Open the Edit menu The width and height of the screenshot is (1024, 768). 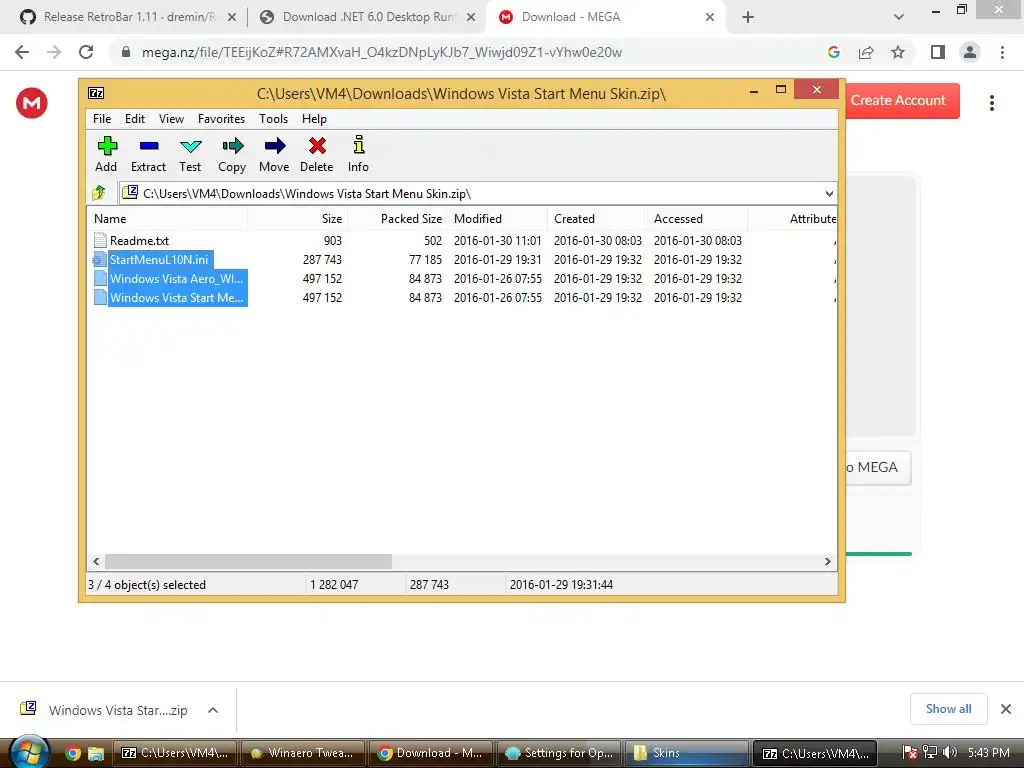(x=135, y=119)
